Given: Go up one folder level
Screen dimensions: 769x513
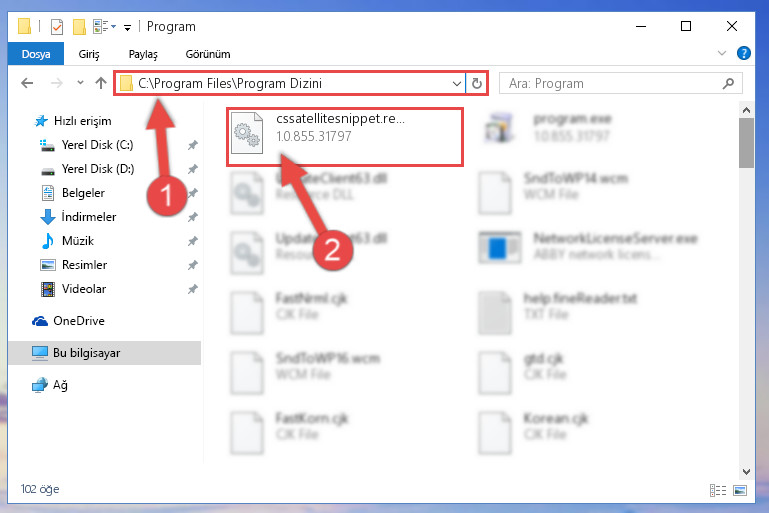Looking at the screenshot, I should (x=101, y=83).
